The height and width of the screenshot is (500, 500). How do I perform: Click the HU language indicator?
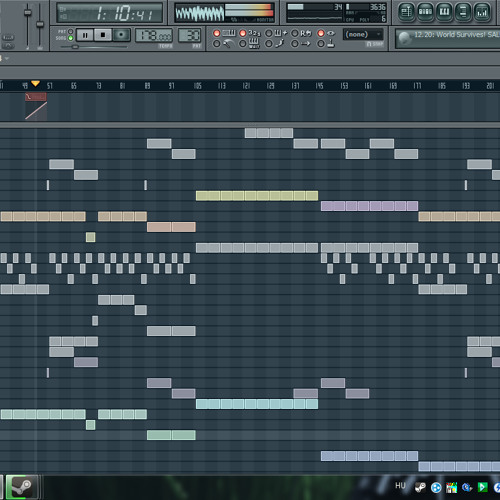400,486
